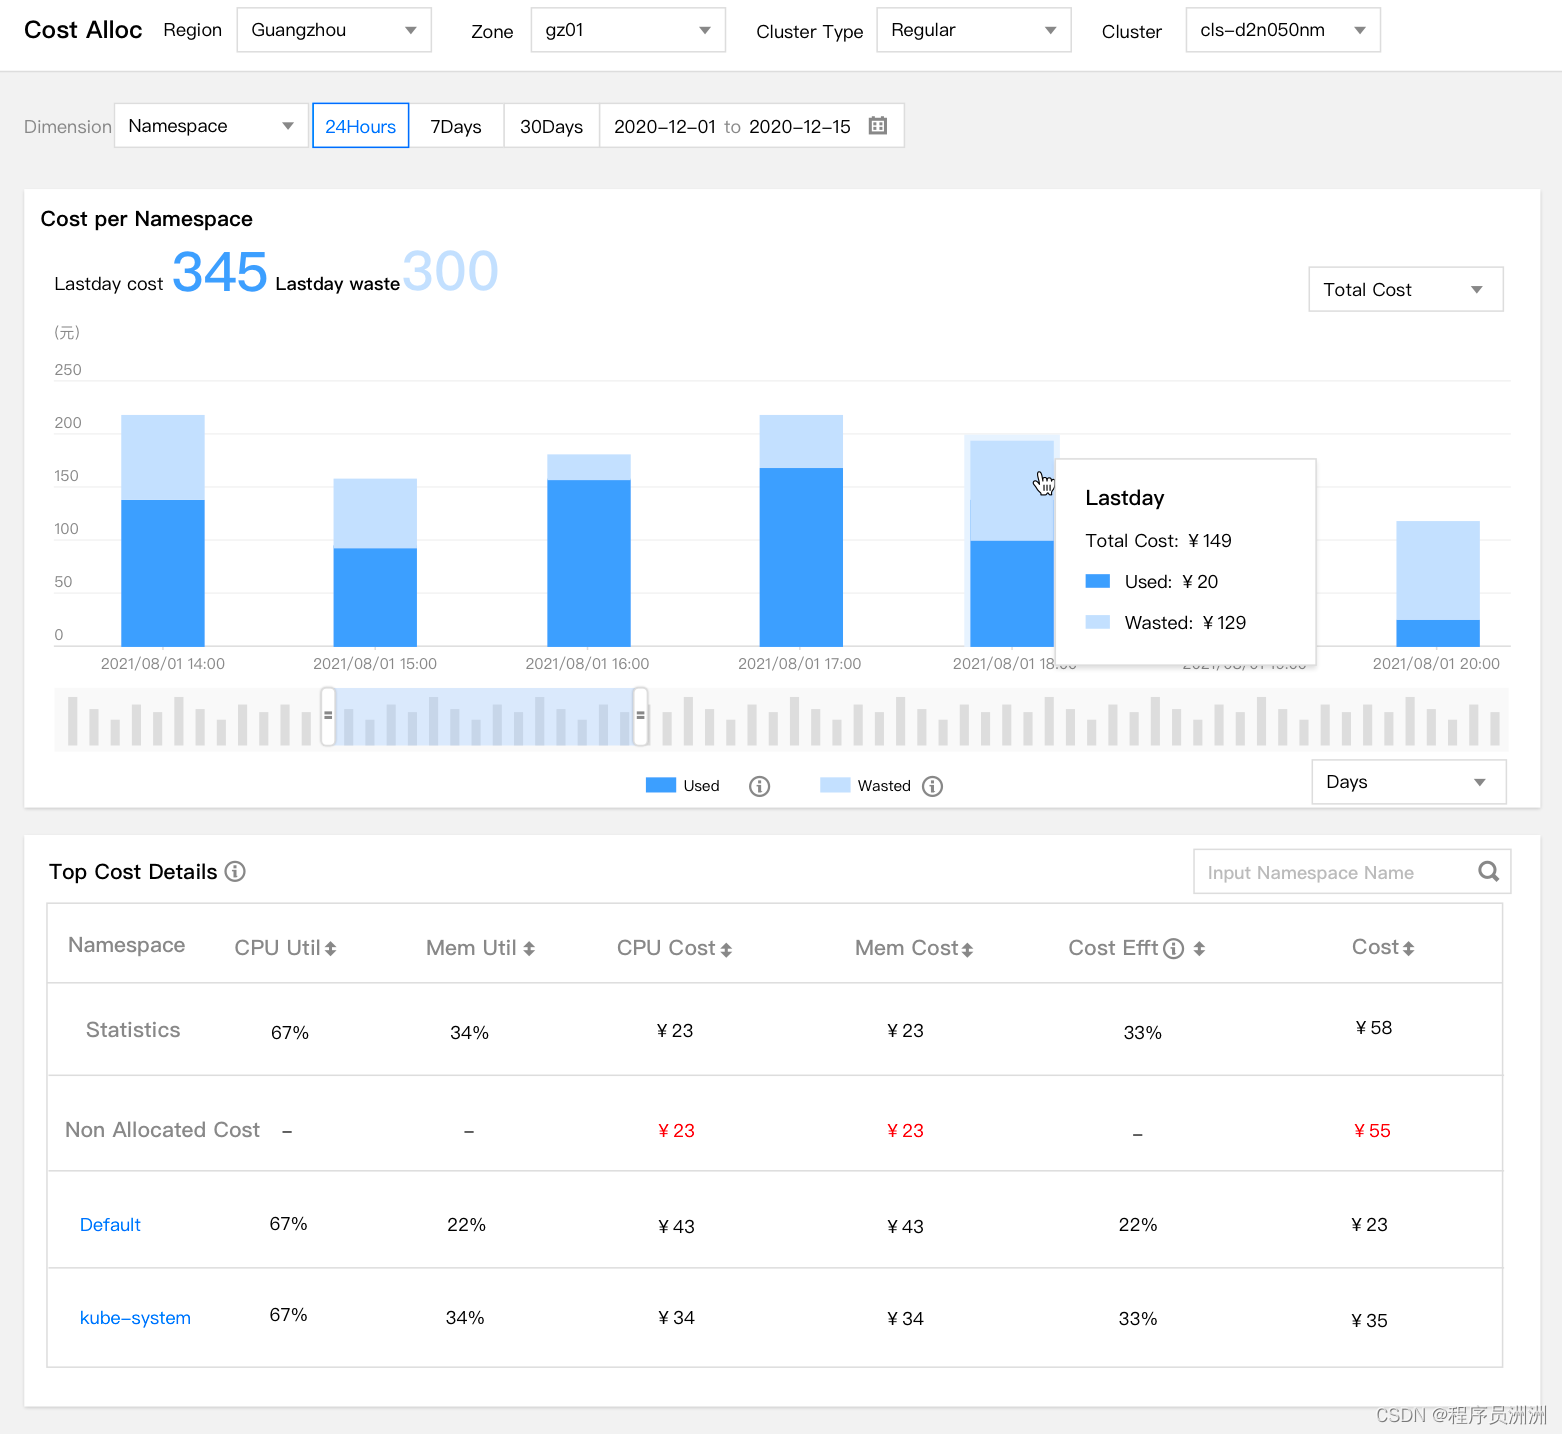Screen dimensions: 1562x1434
Task: Open the kube-system namespace link
Action: 135,1318
